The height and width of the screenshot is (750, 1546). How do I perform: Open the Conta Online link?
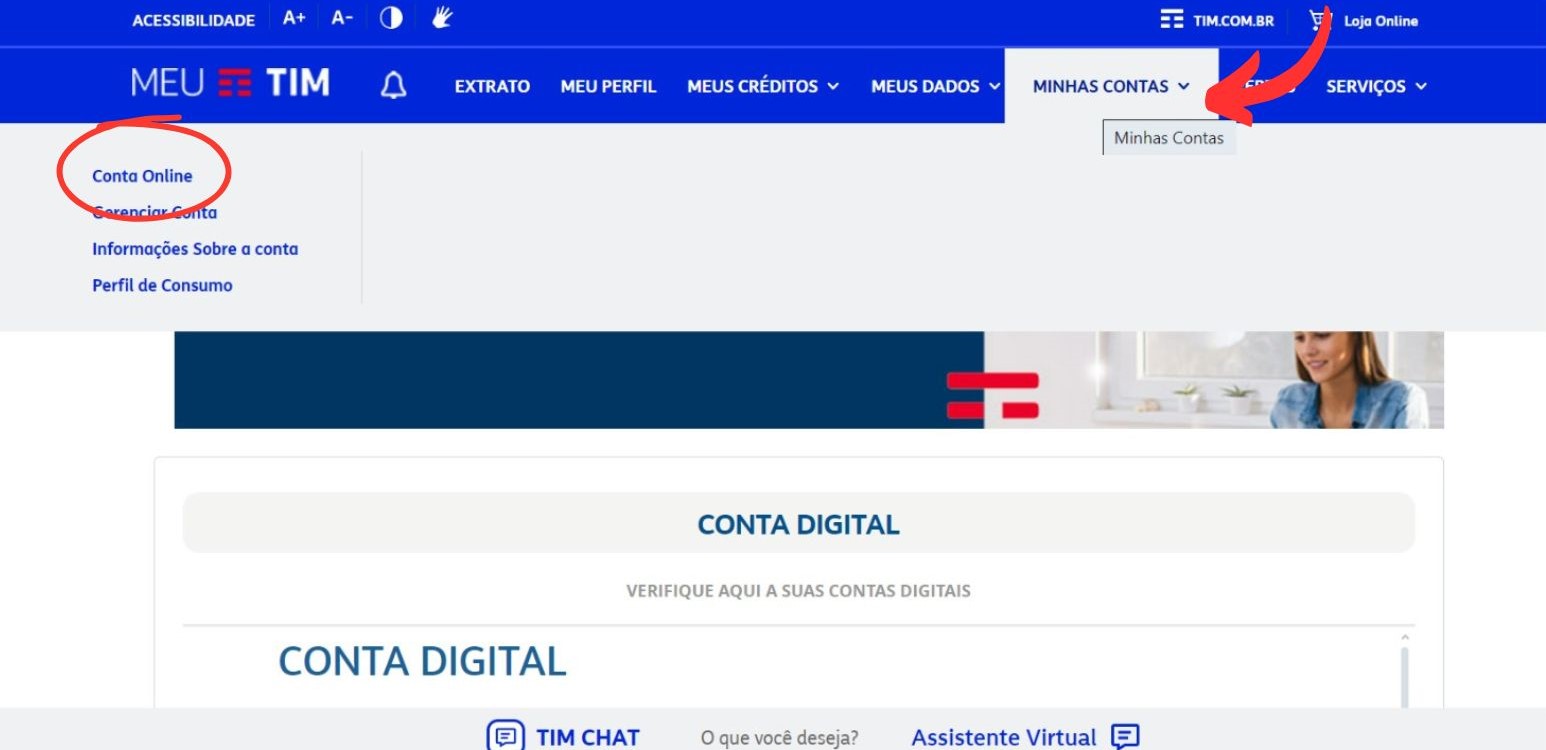[141, 175]
